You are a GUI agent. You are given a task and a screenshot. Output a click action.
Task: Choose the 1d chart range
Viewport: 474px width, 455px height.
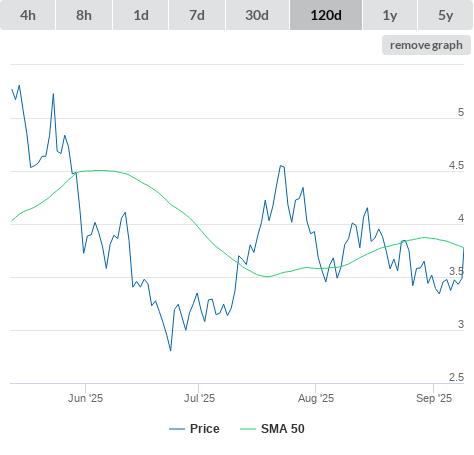coord(141,15)
